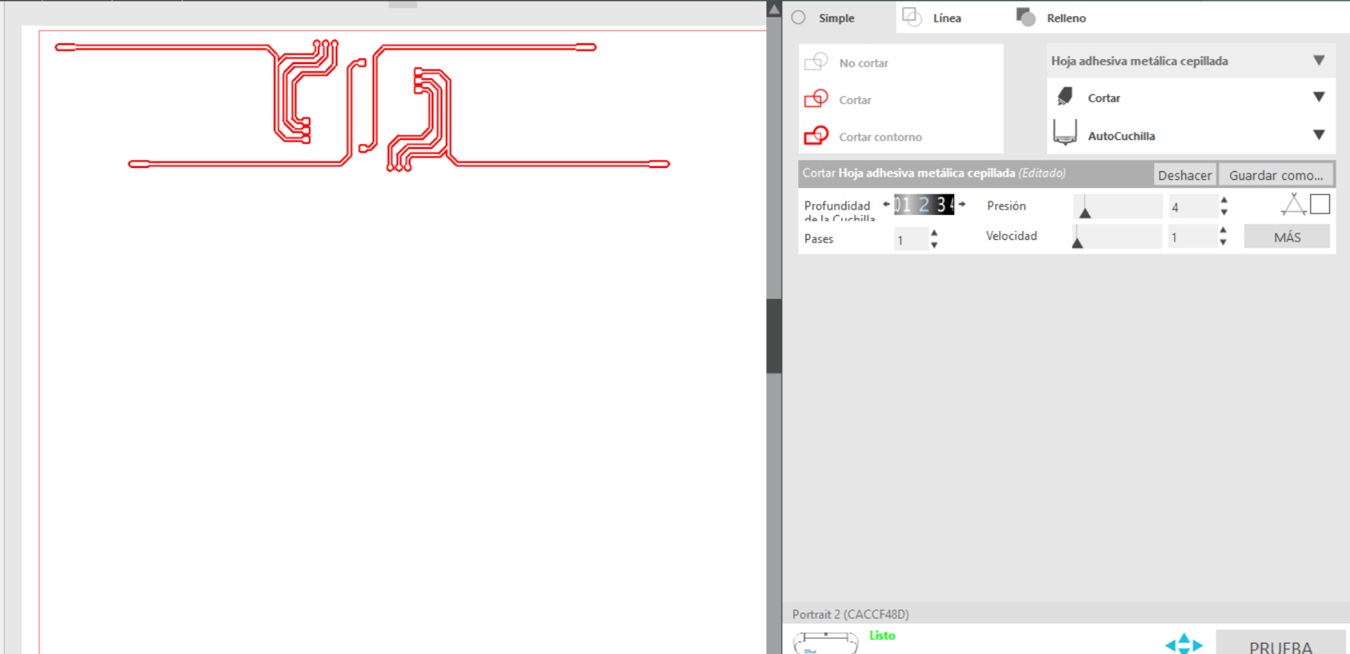Click the triangle test-cut shape icon

[1294, 204]
